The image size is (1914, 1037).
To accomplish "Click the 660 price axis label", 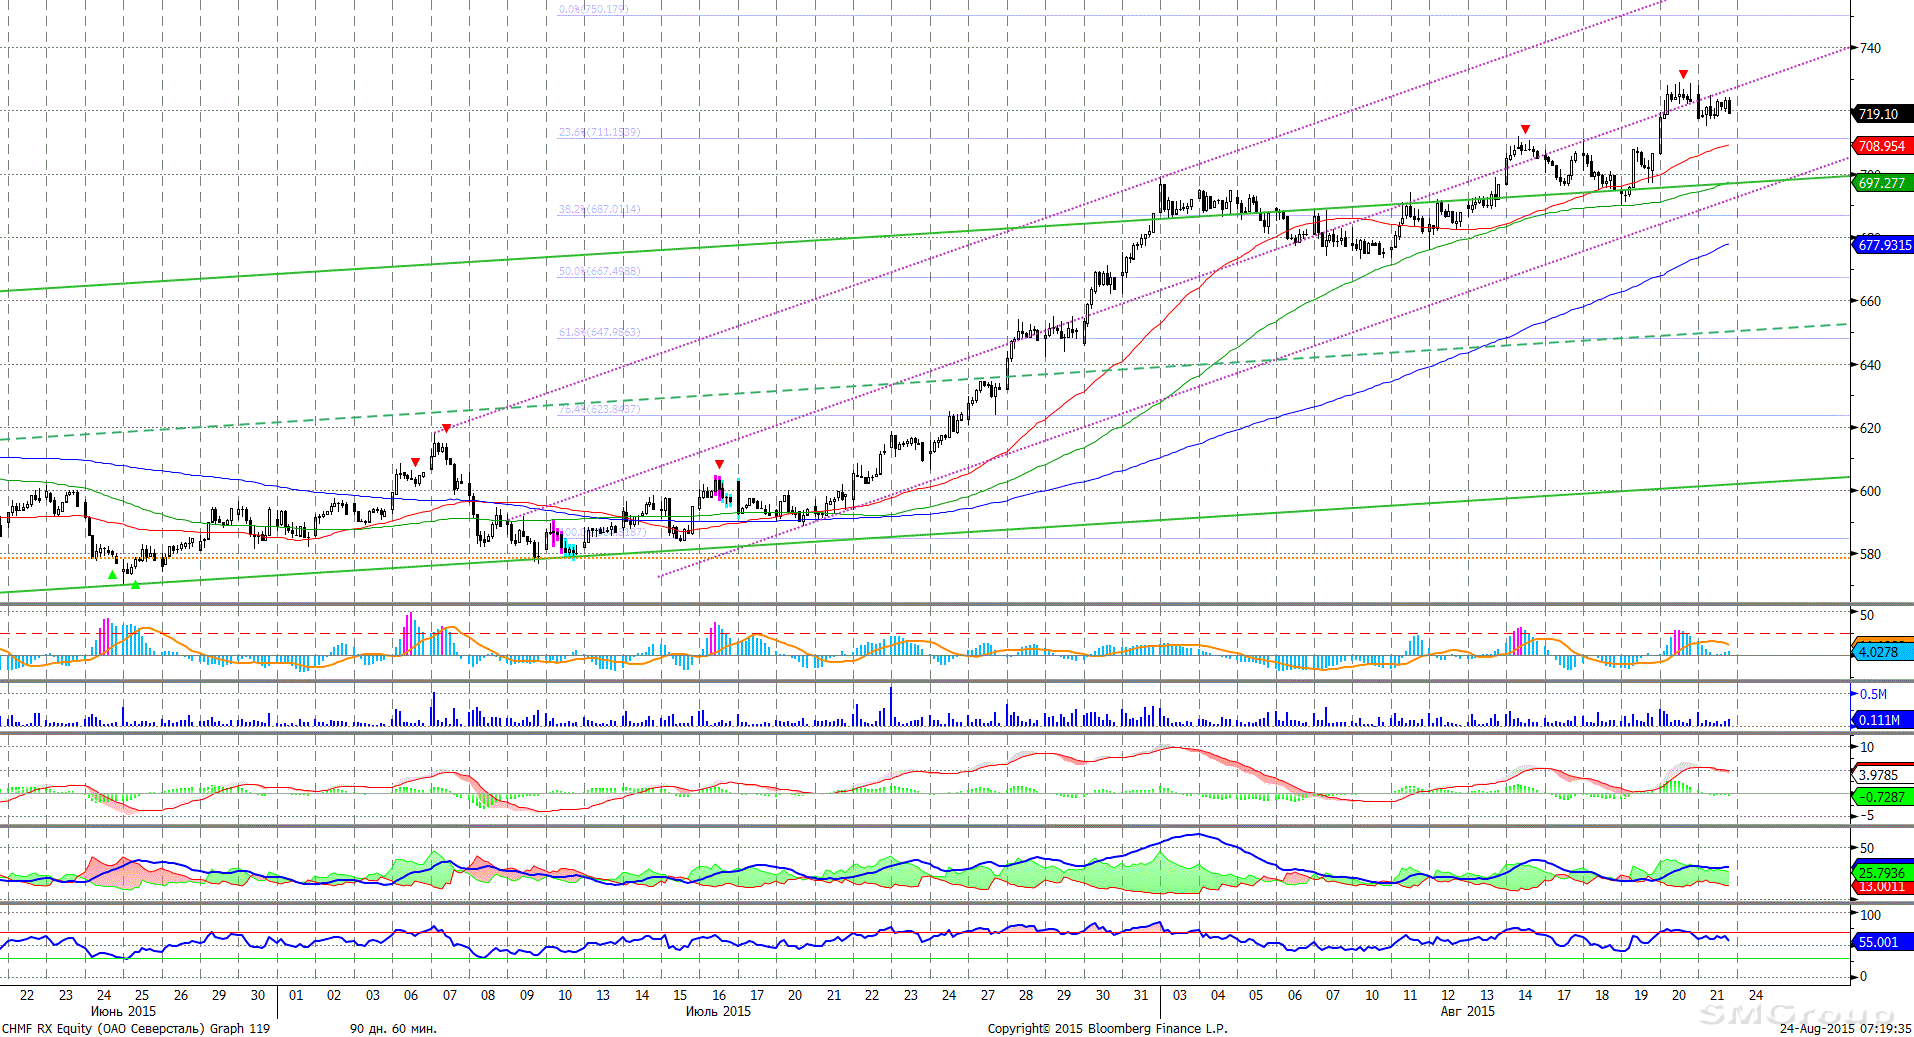I will coord(1870,301).
